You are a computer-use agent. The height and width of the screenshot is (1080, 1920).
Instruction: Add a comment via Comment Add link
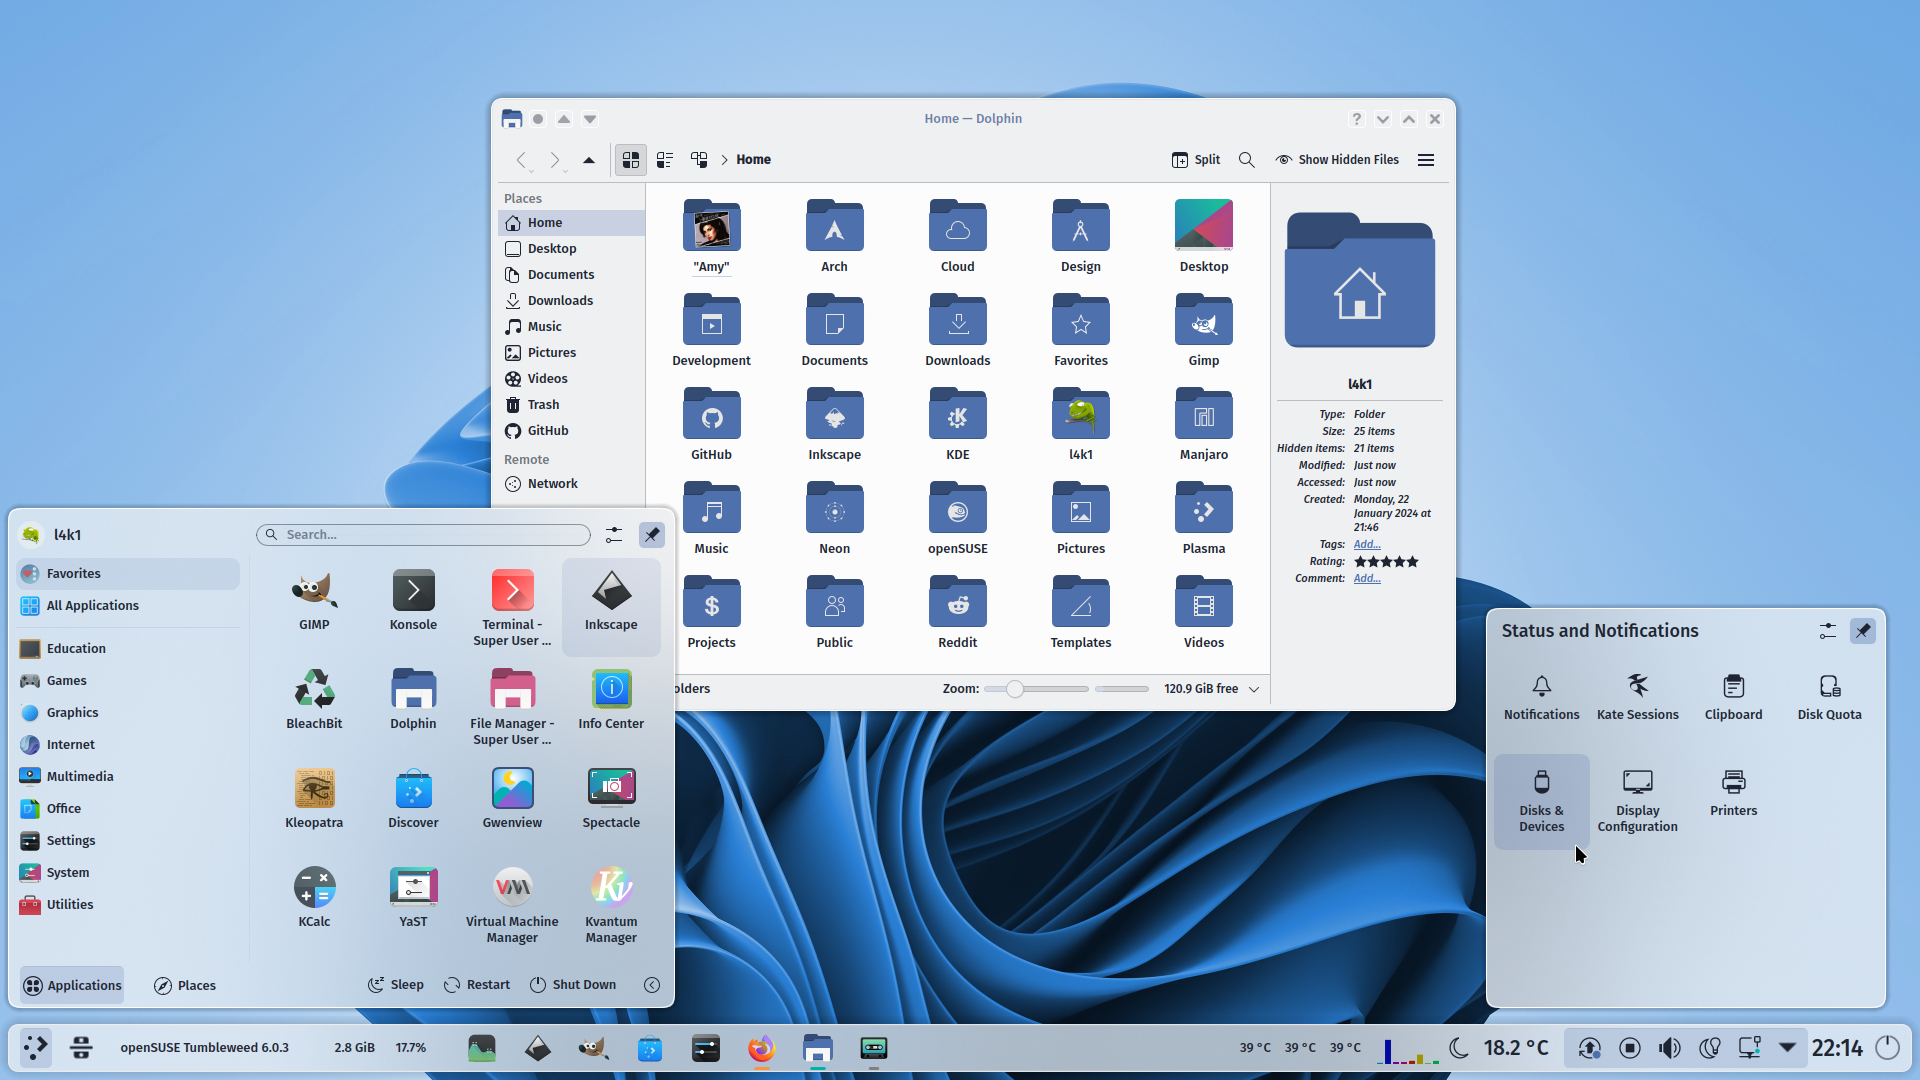(x=1367, y=578)
